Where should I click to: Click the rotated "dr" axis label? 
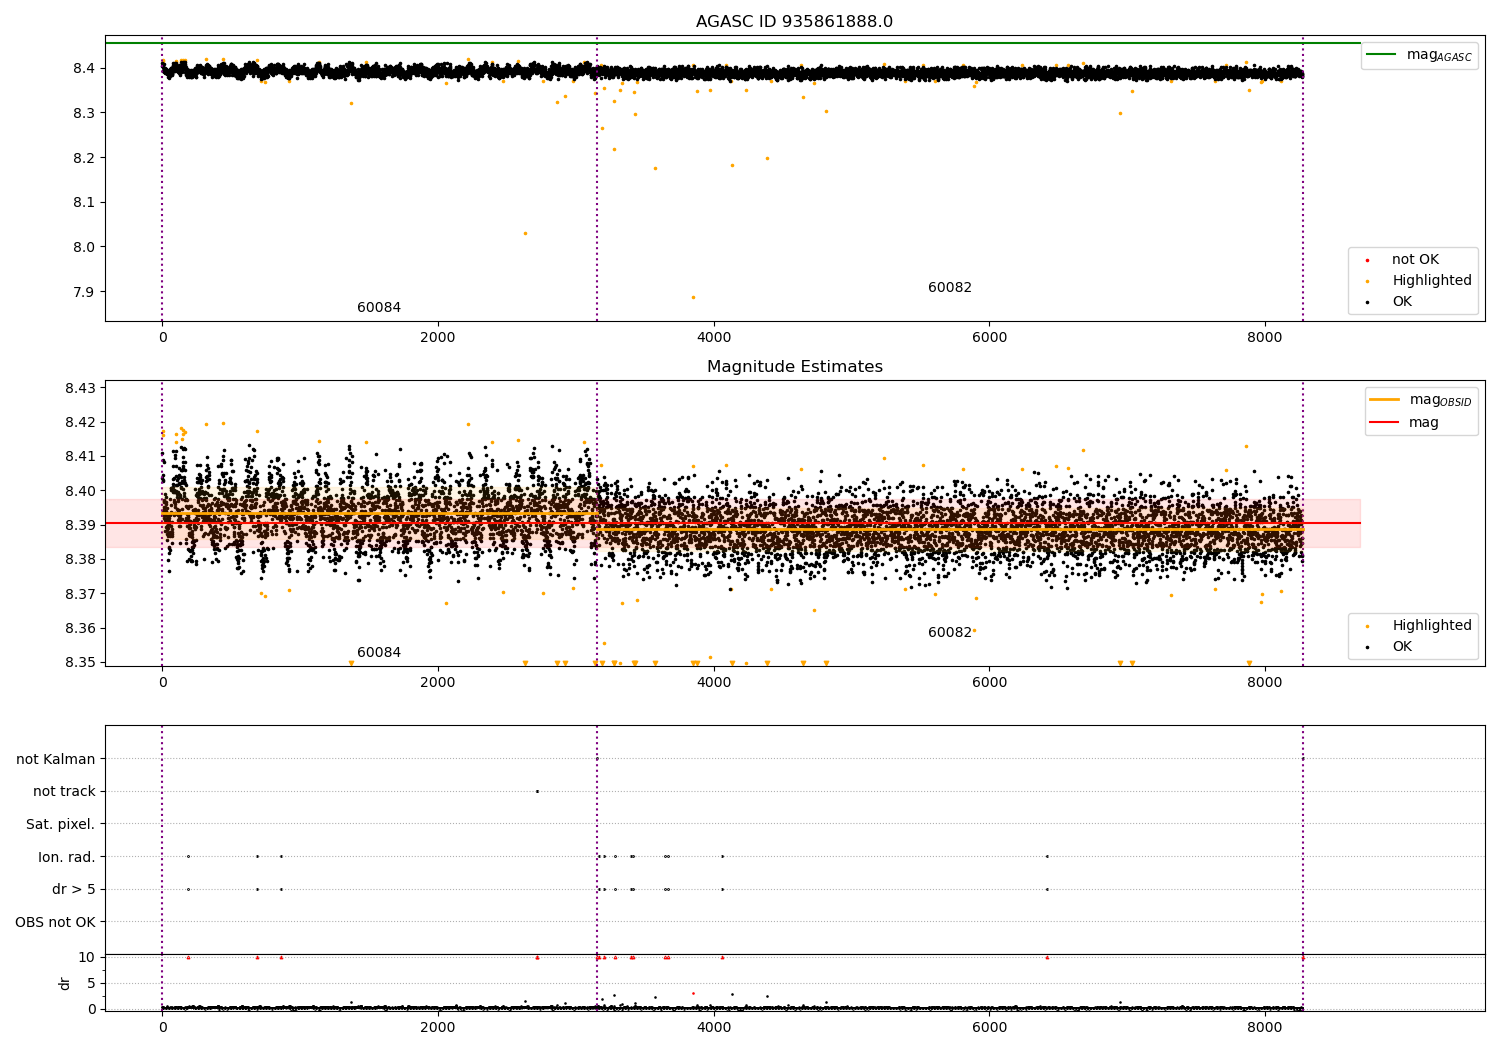(x=65, y=983)
